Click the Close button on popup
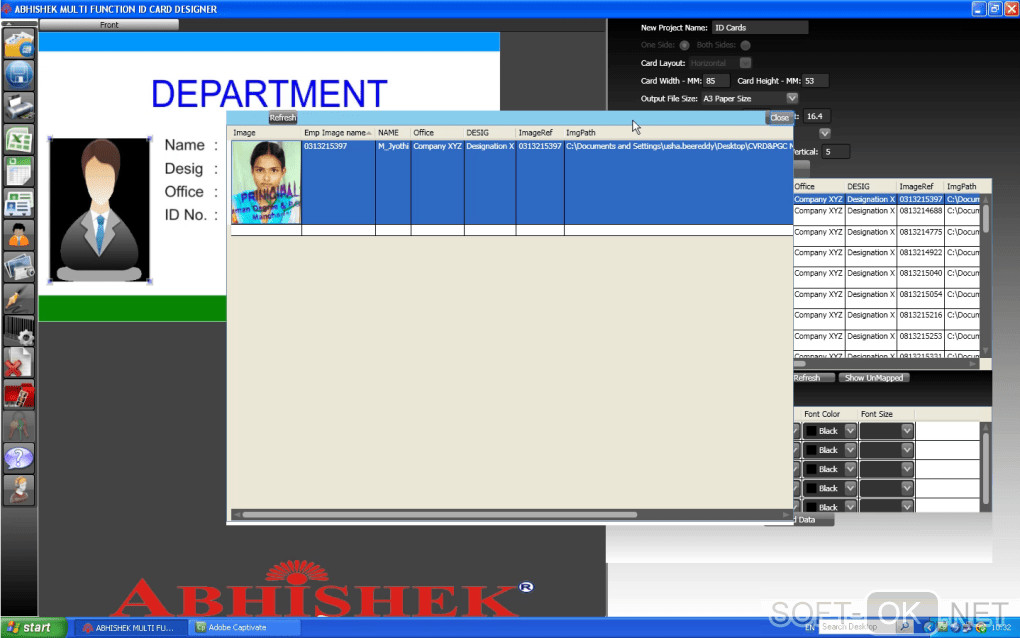 point(779,118)
